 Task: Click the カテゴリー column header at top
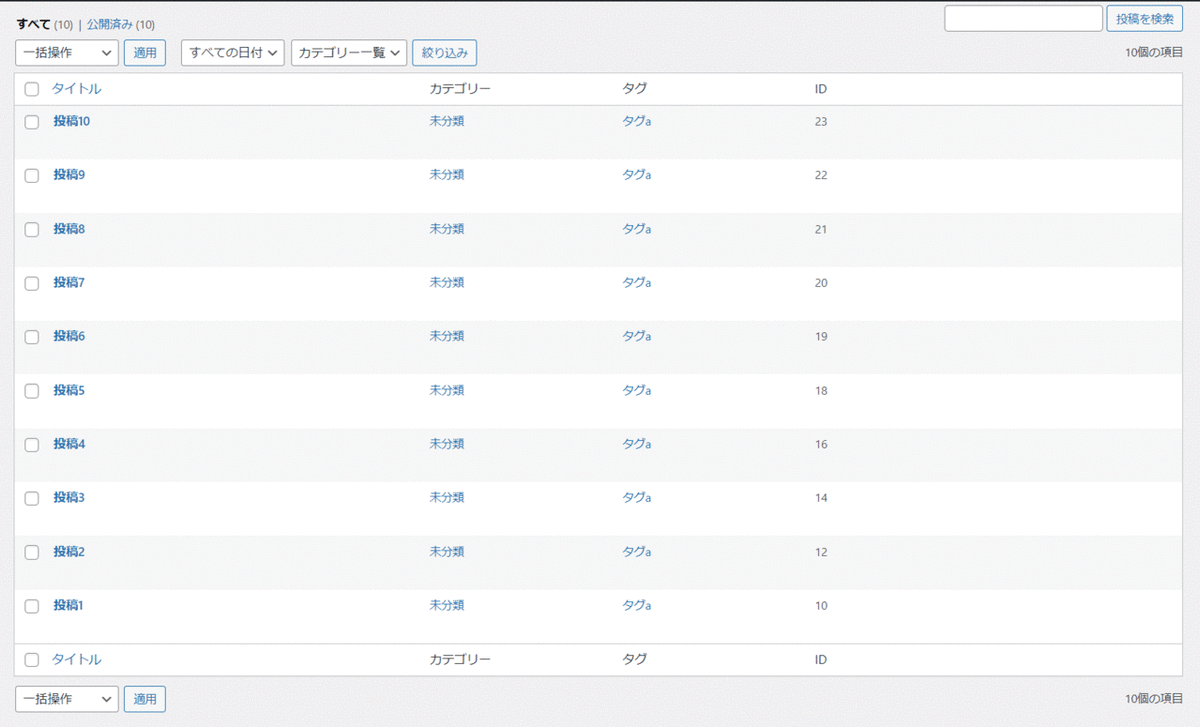point(460,89)
